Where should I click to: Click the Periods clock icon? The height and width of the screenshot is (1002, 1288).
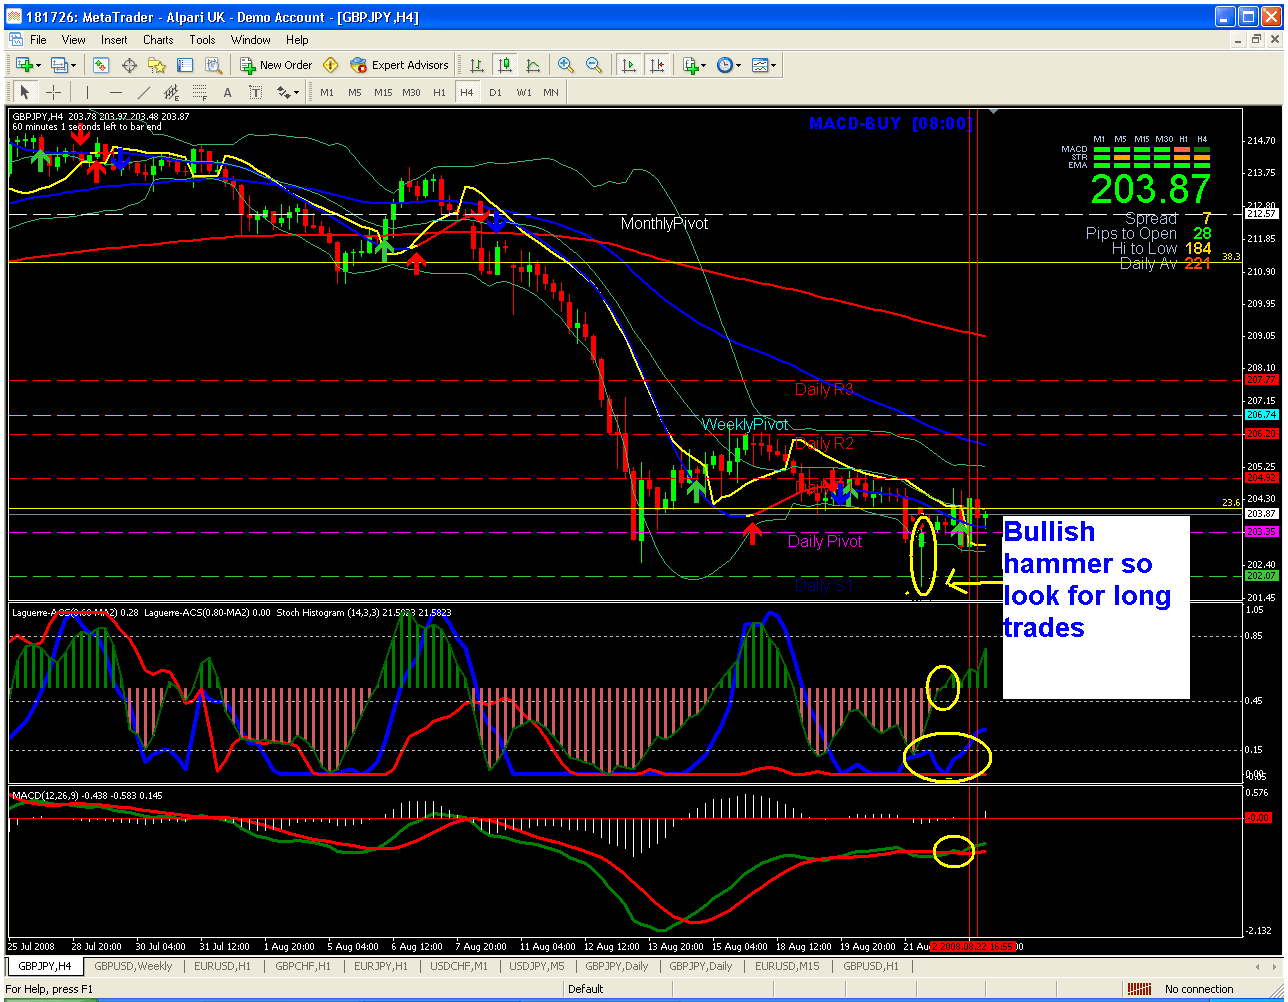point(724,65)
